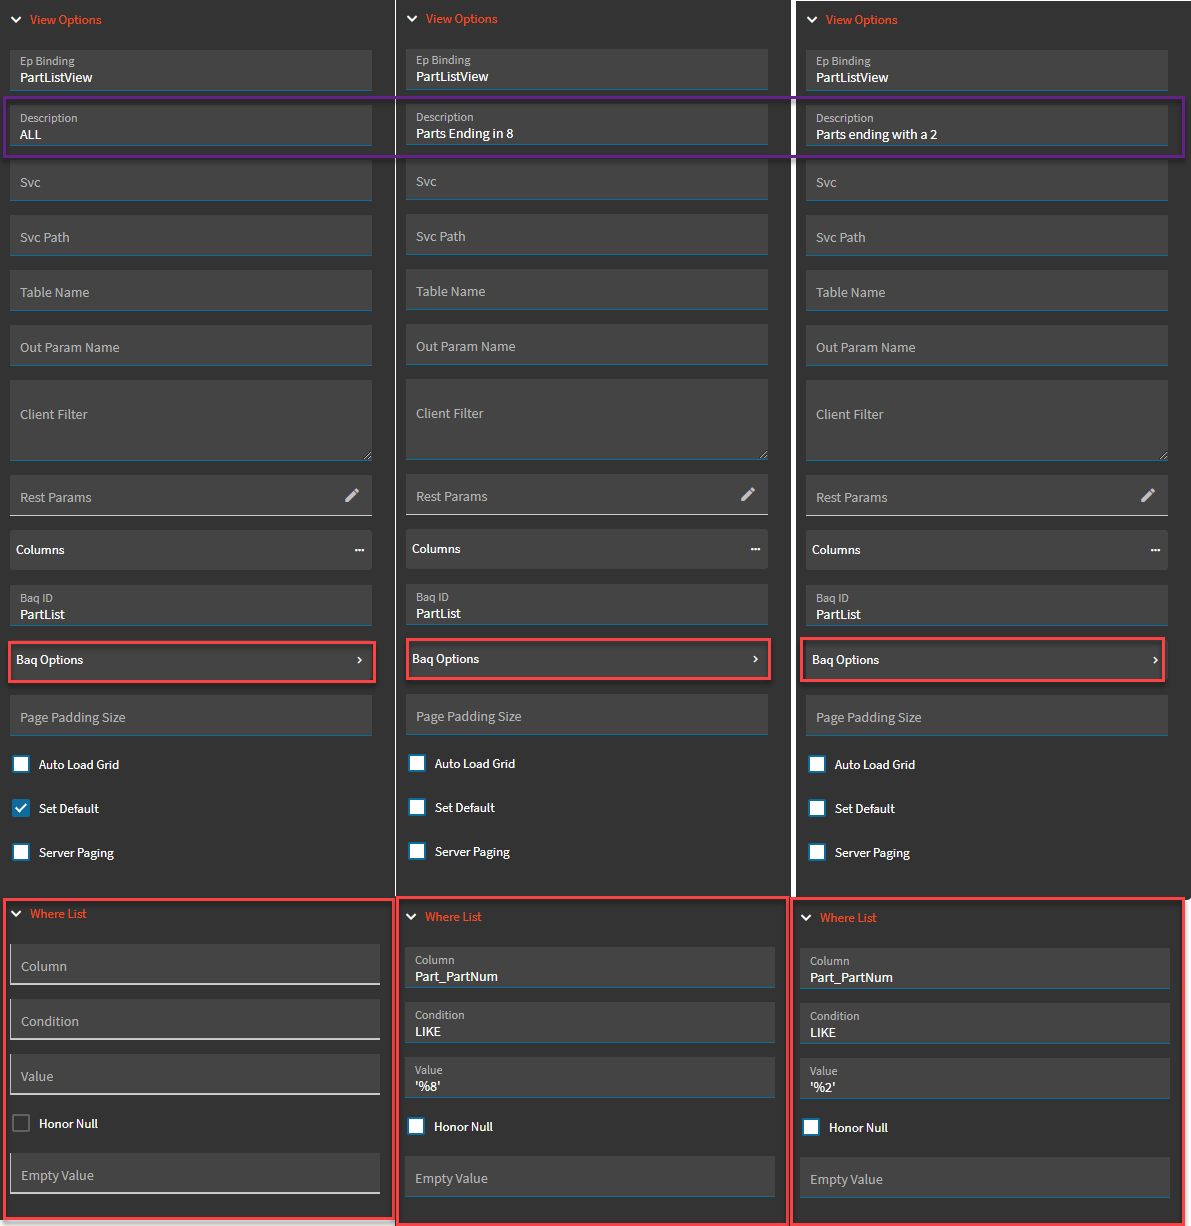Screen dimensions: 1191x1226
Task: Open Columns ellipsis in Parts Ending in 8 panel
Action: (x=755, y=549)
